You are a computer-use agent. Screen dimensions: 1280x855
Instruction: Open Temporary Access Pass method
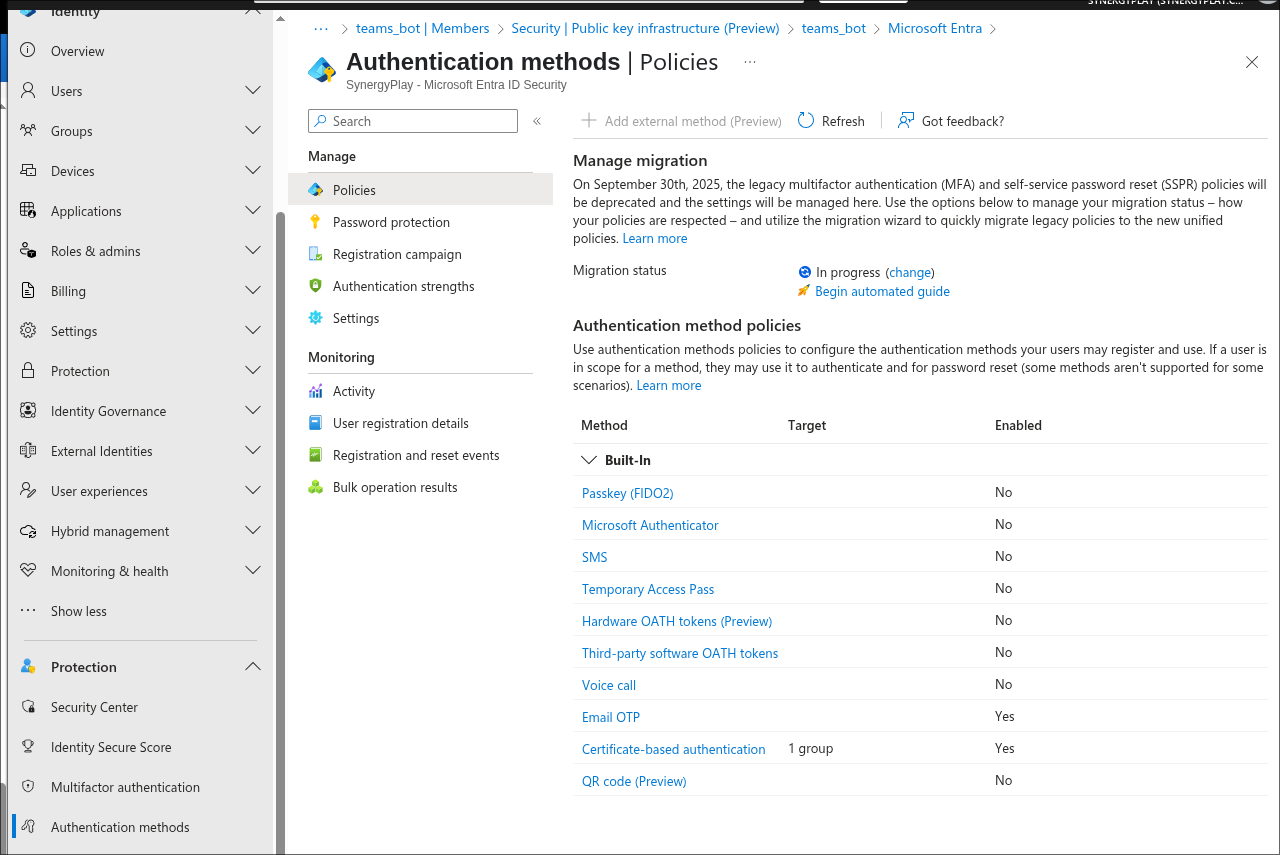648,589
